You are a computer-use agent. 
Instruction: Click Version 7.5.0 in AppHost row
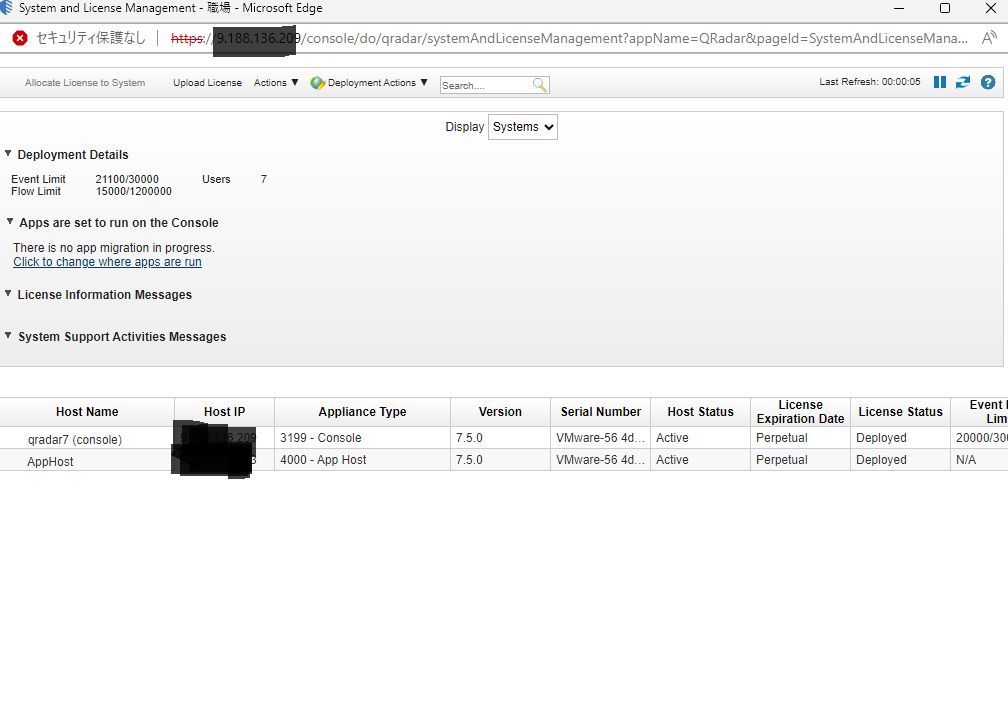coord(469,460)
